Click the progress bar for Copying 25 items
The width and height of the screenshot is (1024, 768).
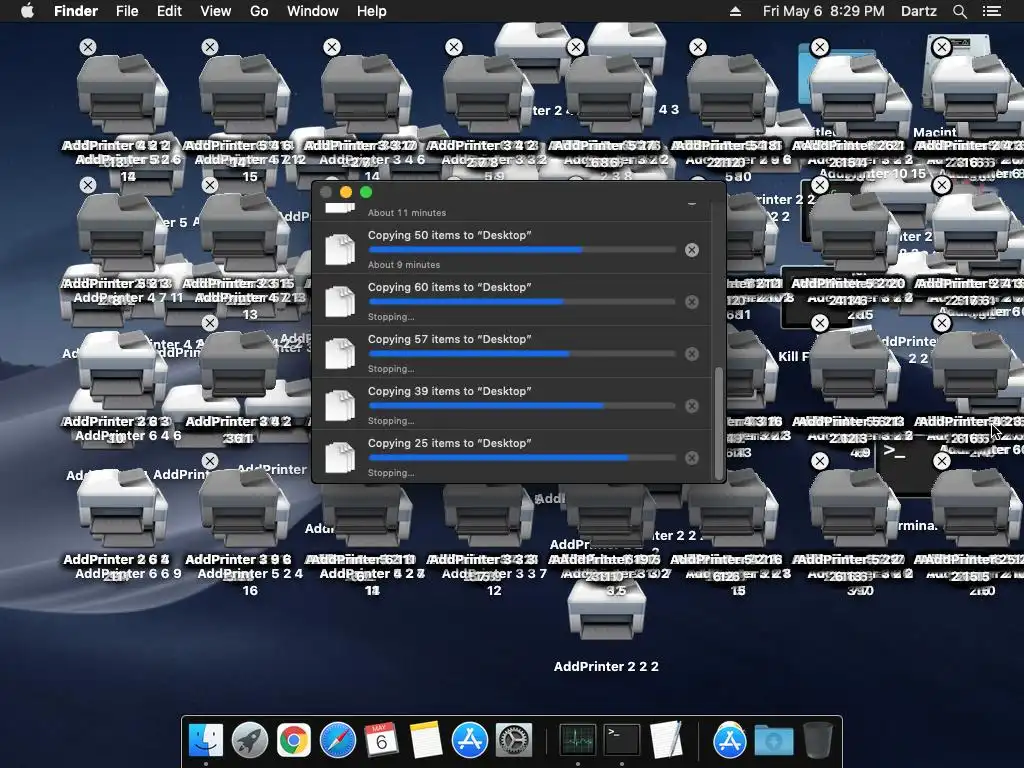point(522,458)
